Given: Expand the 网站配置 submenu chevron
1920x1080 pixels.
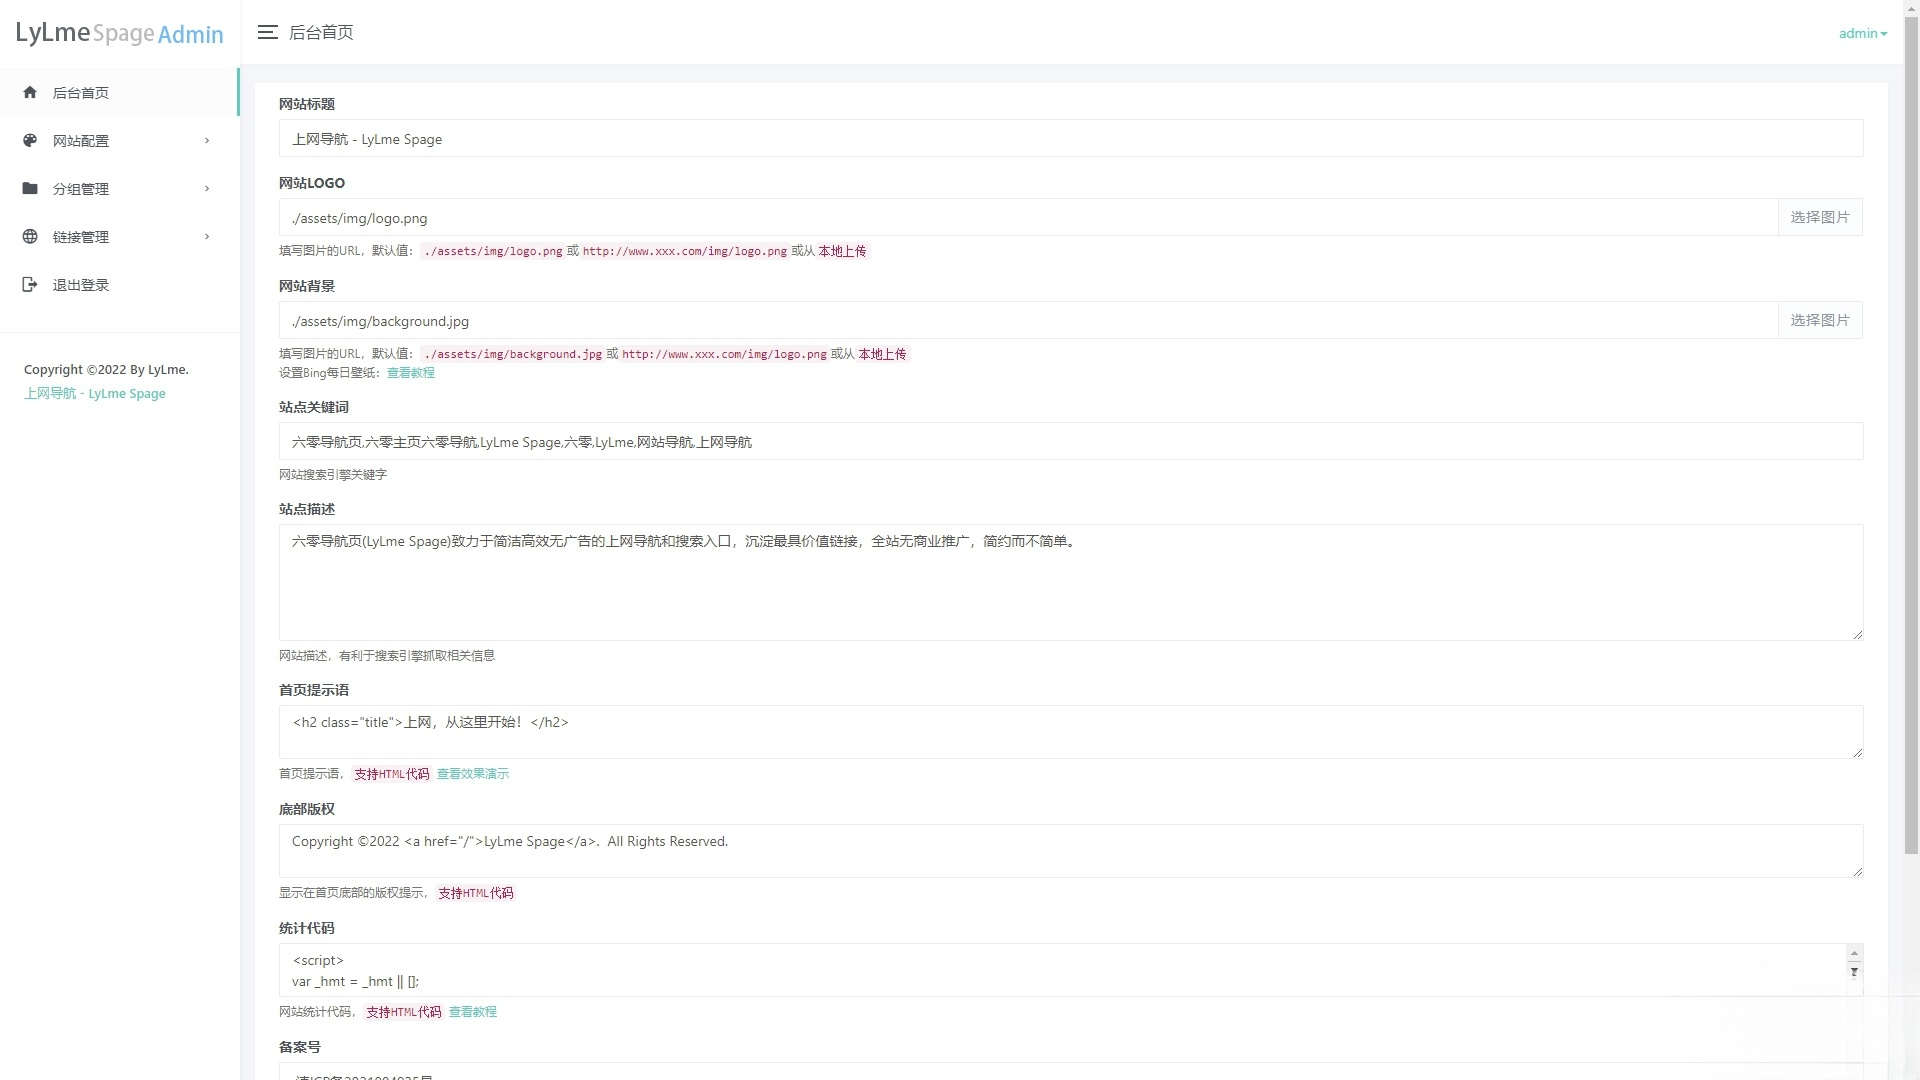Looking at the screenshot, I should (207, 140).
